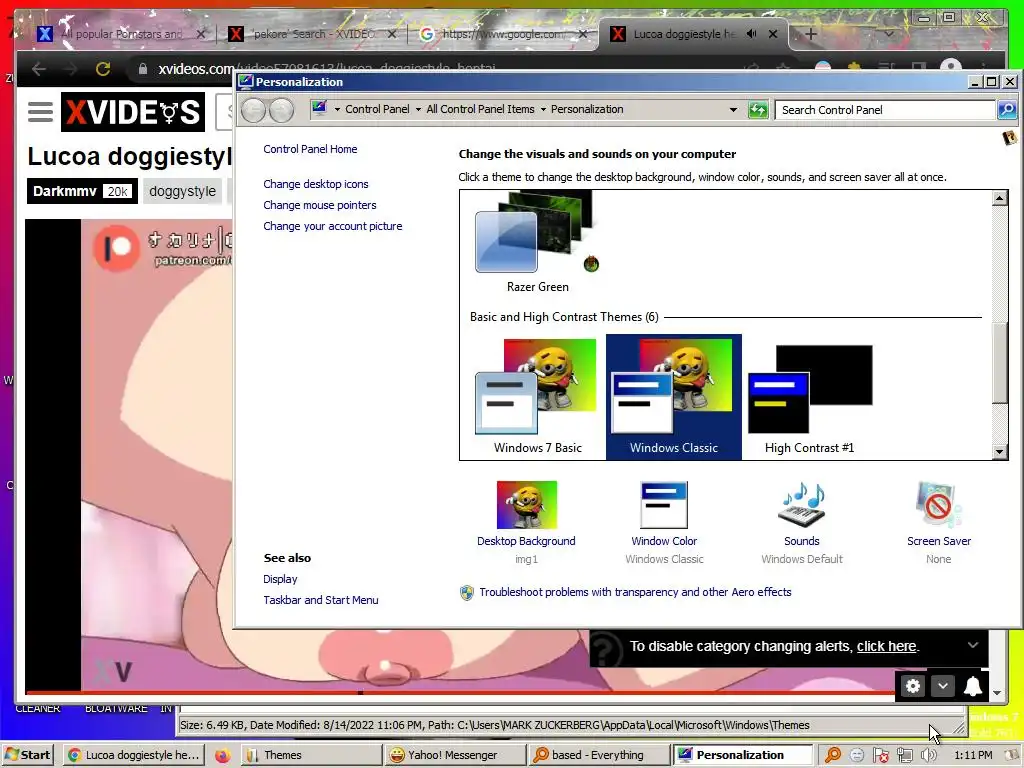
Task: Click the theme list scrollbar up arrow
Action: (999, 198)
